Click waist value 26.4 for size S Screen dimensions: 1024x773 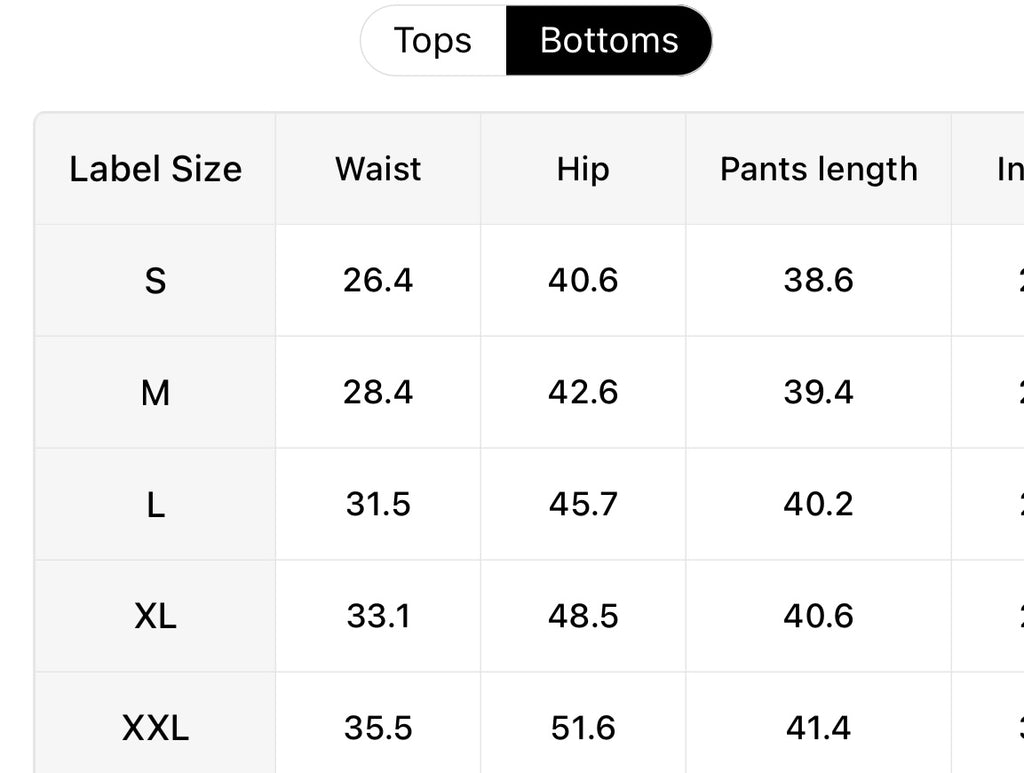point(378,281)
